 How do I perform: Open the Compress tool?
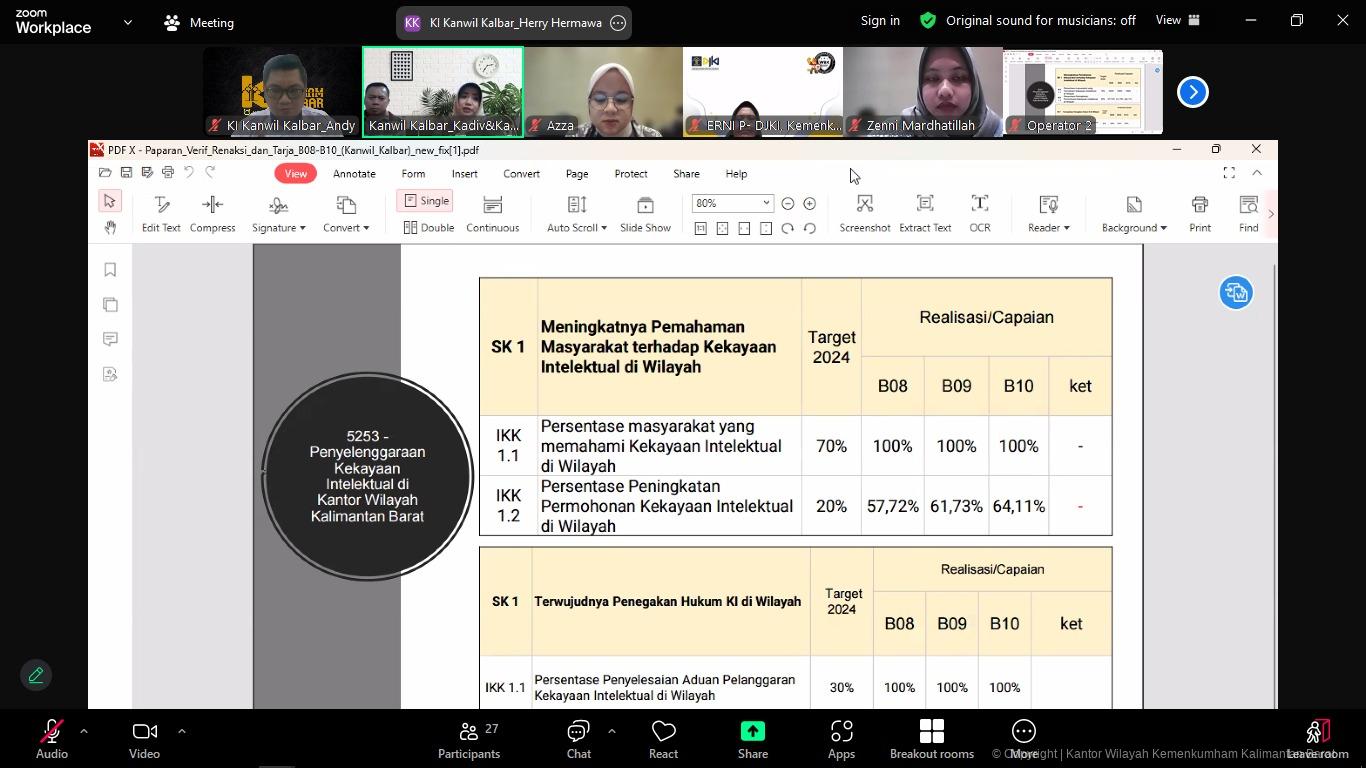coord(212,213)
